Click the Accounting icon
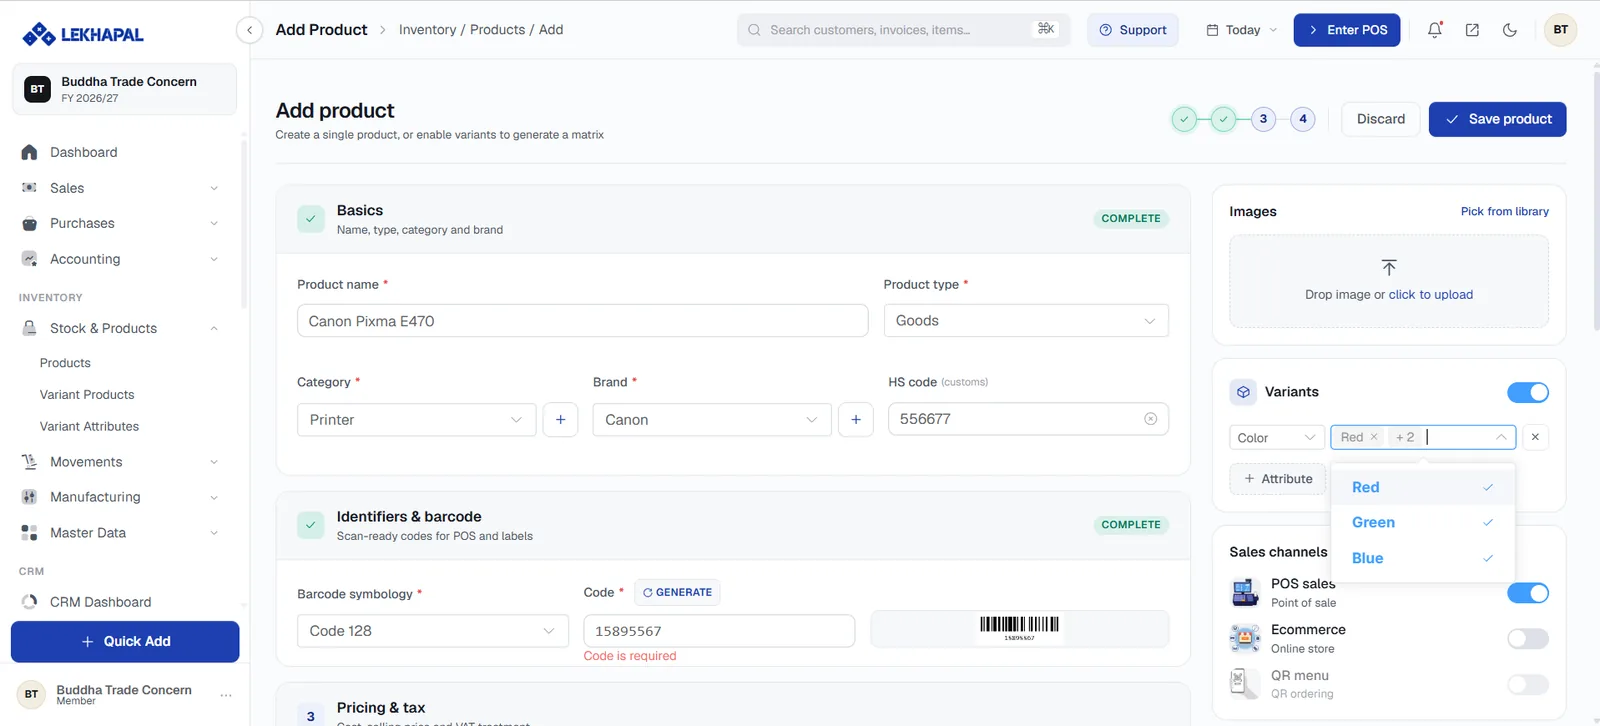 point(29,259)
